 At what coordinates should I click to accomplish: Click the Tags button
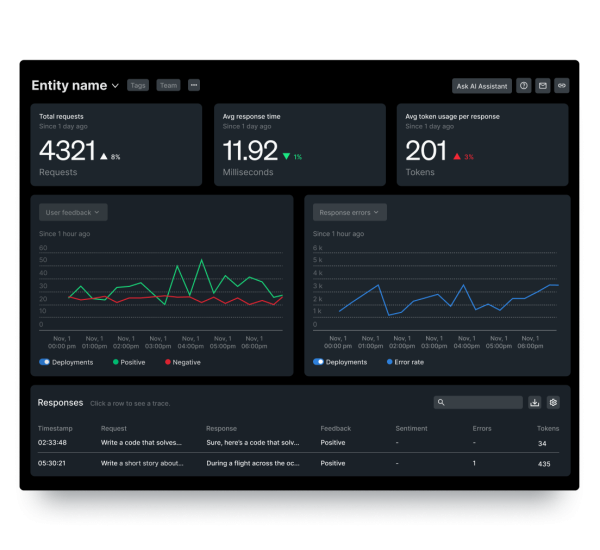[x=138, y=86]
